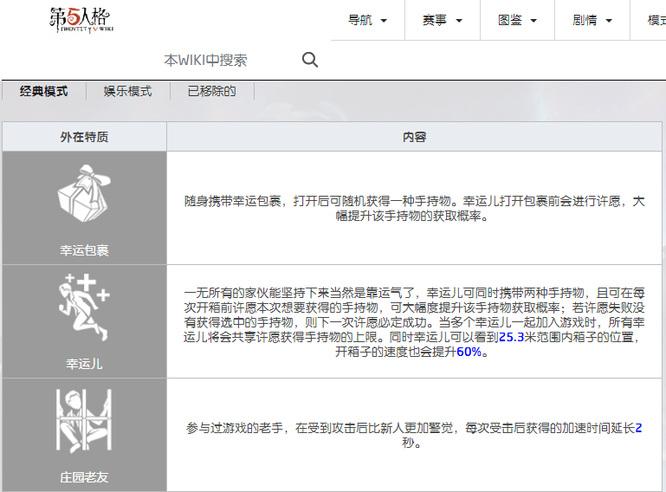Click the 幸运包裹 trait label
666x492 pixels.
click(84, 250)
